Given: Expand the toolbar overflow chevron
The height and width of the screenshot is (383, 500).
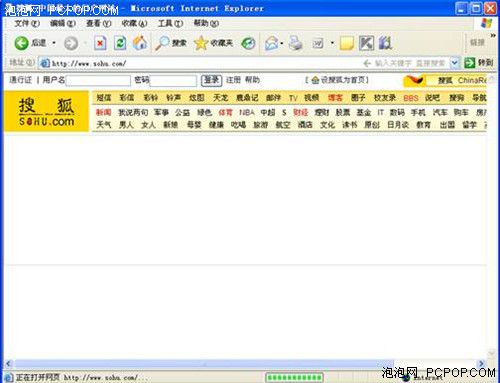Looking at the screenshot, I should tap(493, 35).
